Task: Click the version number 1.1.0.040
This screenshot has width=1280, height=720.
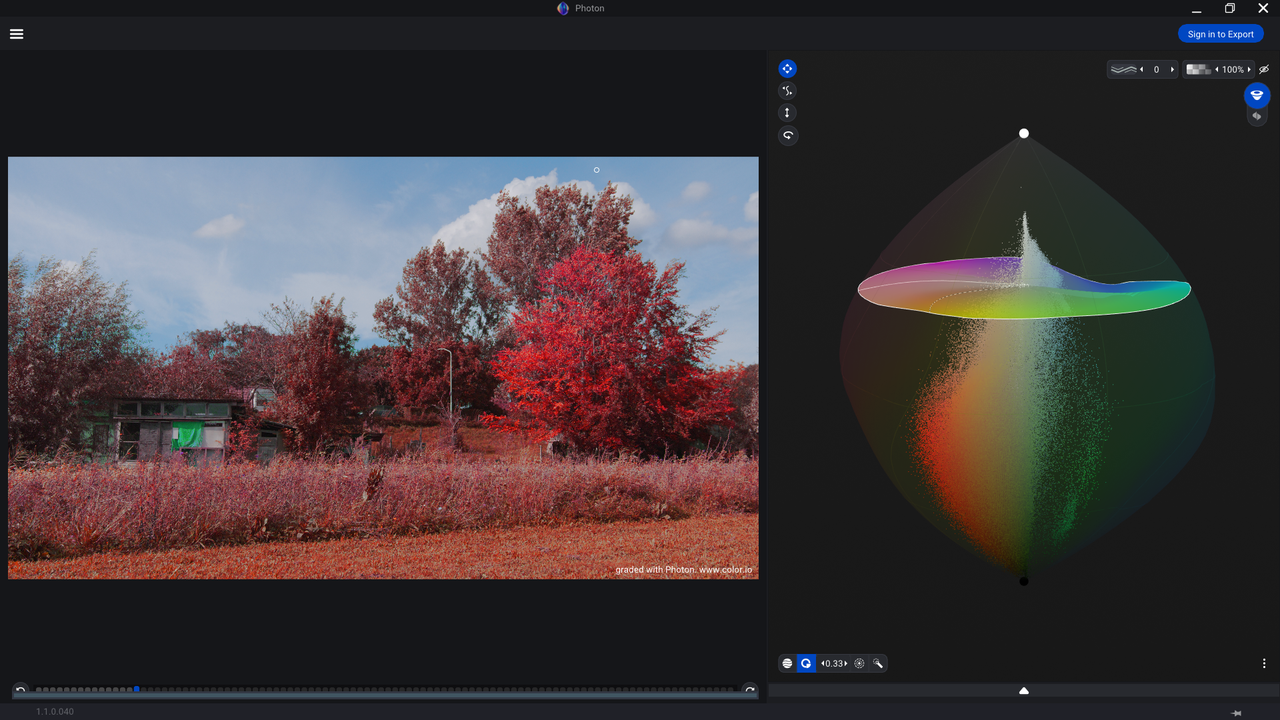Action: (x=55, y=712)
